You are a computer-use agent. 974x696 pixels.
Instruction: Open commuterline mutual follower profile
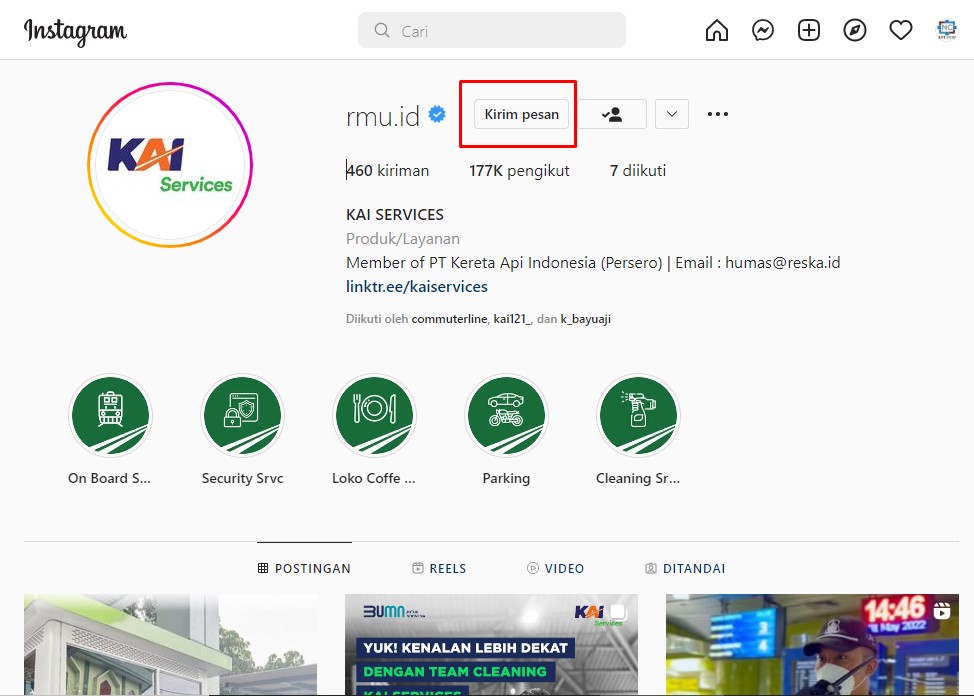(449, 319)
